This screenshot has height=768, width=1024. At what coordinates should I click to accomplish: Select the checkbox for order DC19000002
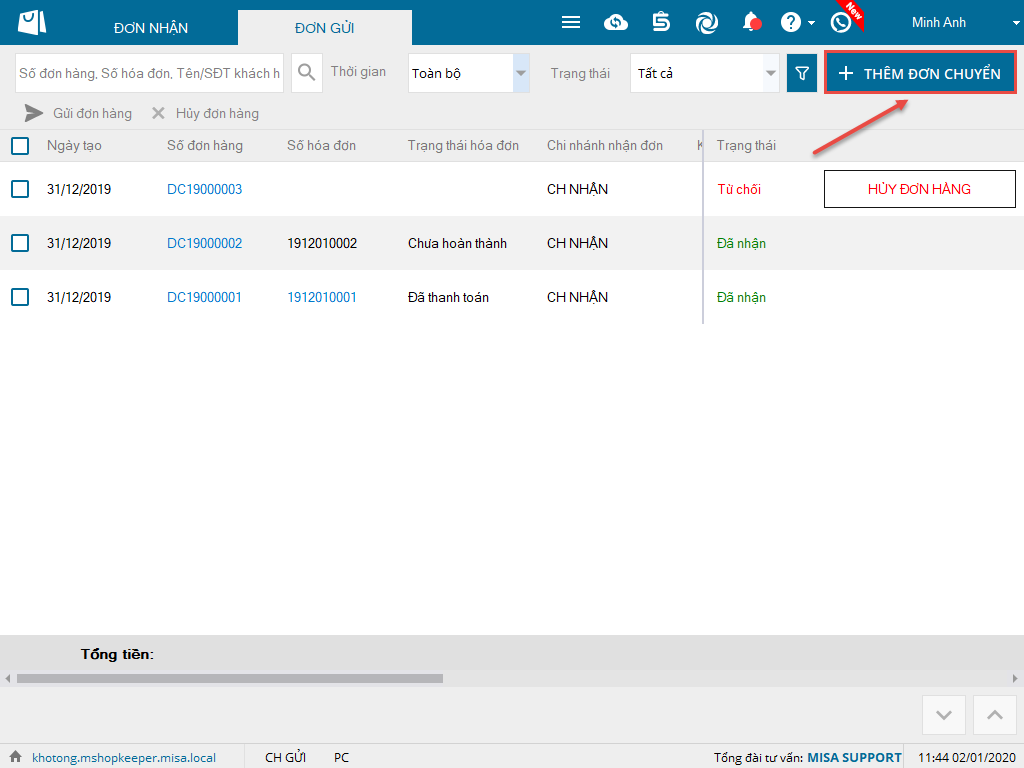point(20,243)
